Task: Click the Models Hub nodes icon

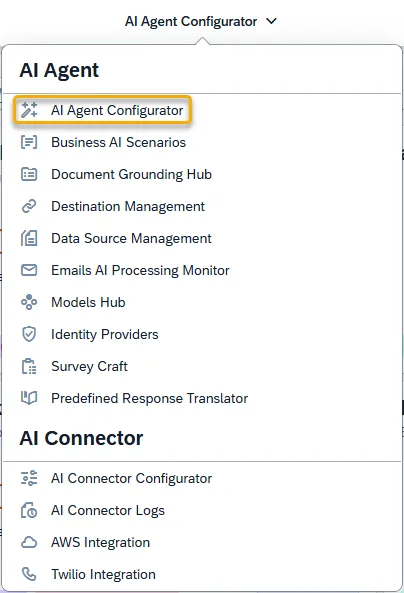Action: point(29,302)
